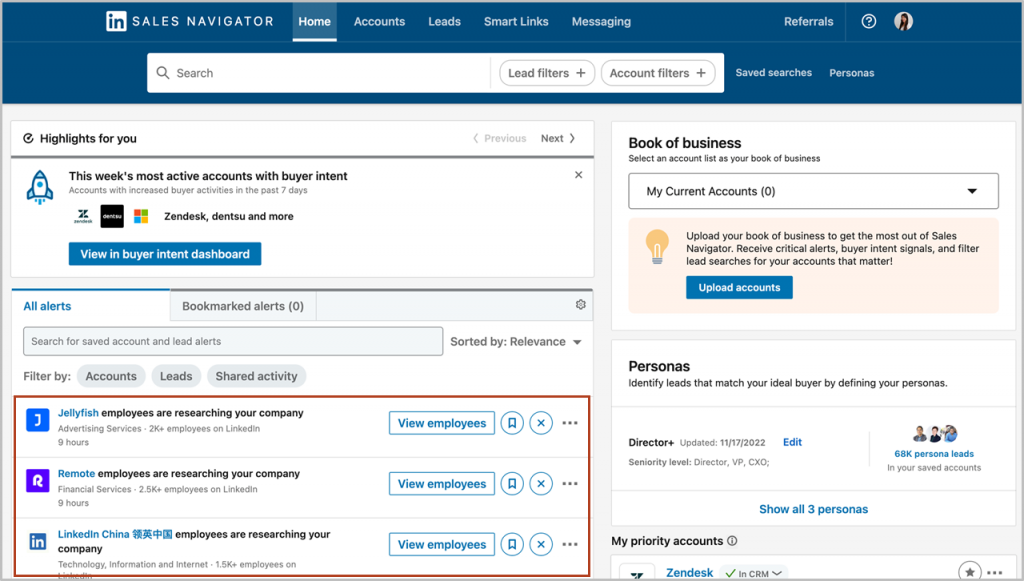The width and height of the screenshot is (1024, 581).
Task: Toggle the Leads alert filter
Action: tap(176, 376)
